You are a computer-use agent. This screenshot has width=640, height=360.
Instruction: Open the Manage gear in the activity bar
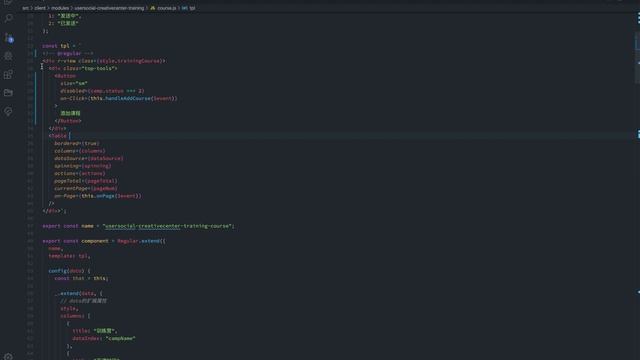coord(8,356)
